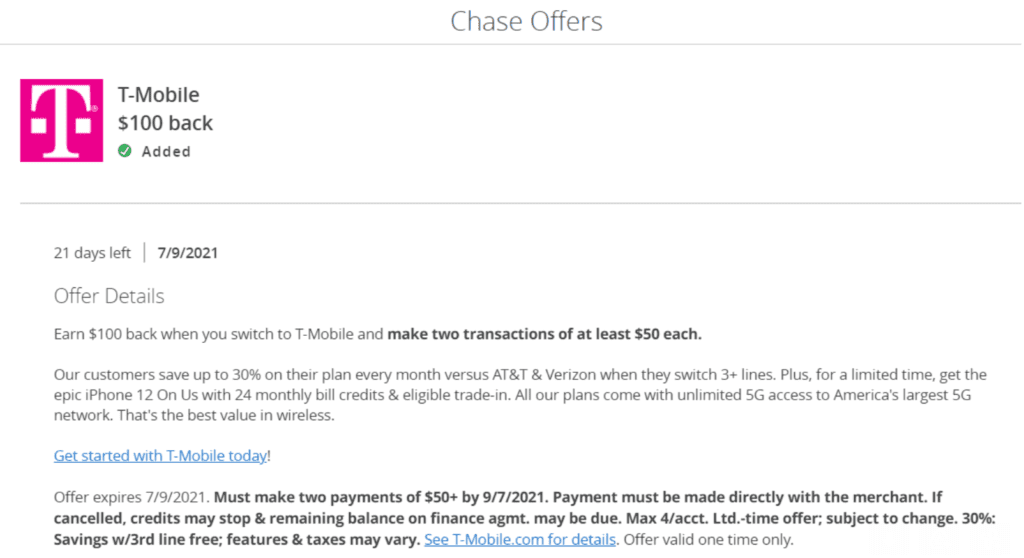
Task: Click the magenta T-Mobile logo
Action: (61, 121)
